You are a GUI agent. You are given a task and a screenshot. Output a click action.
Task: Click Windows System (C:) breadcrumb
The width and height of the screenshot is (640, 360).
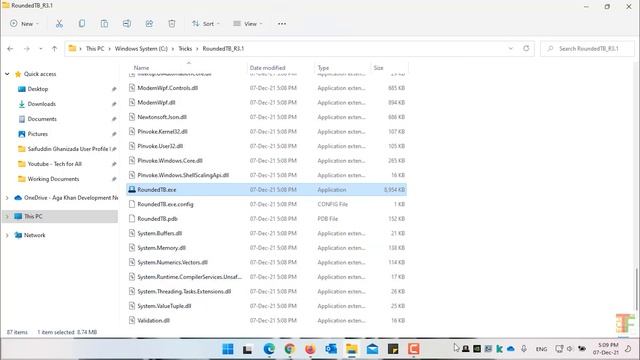141,49
